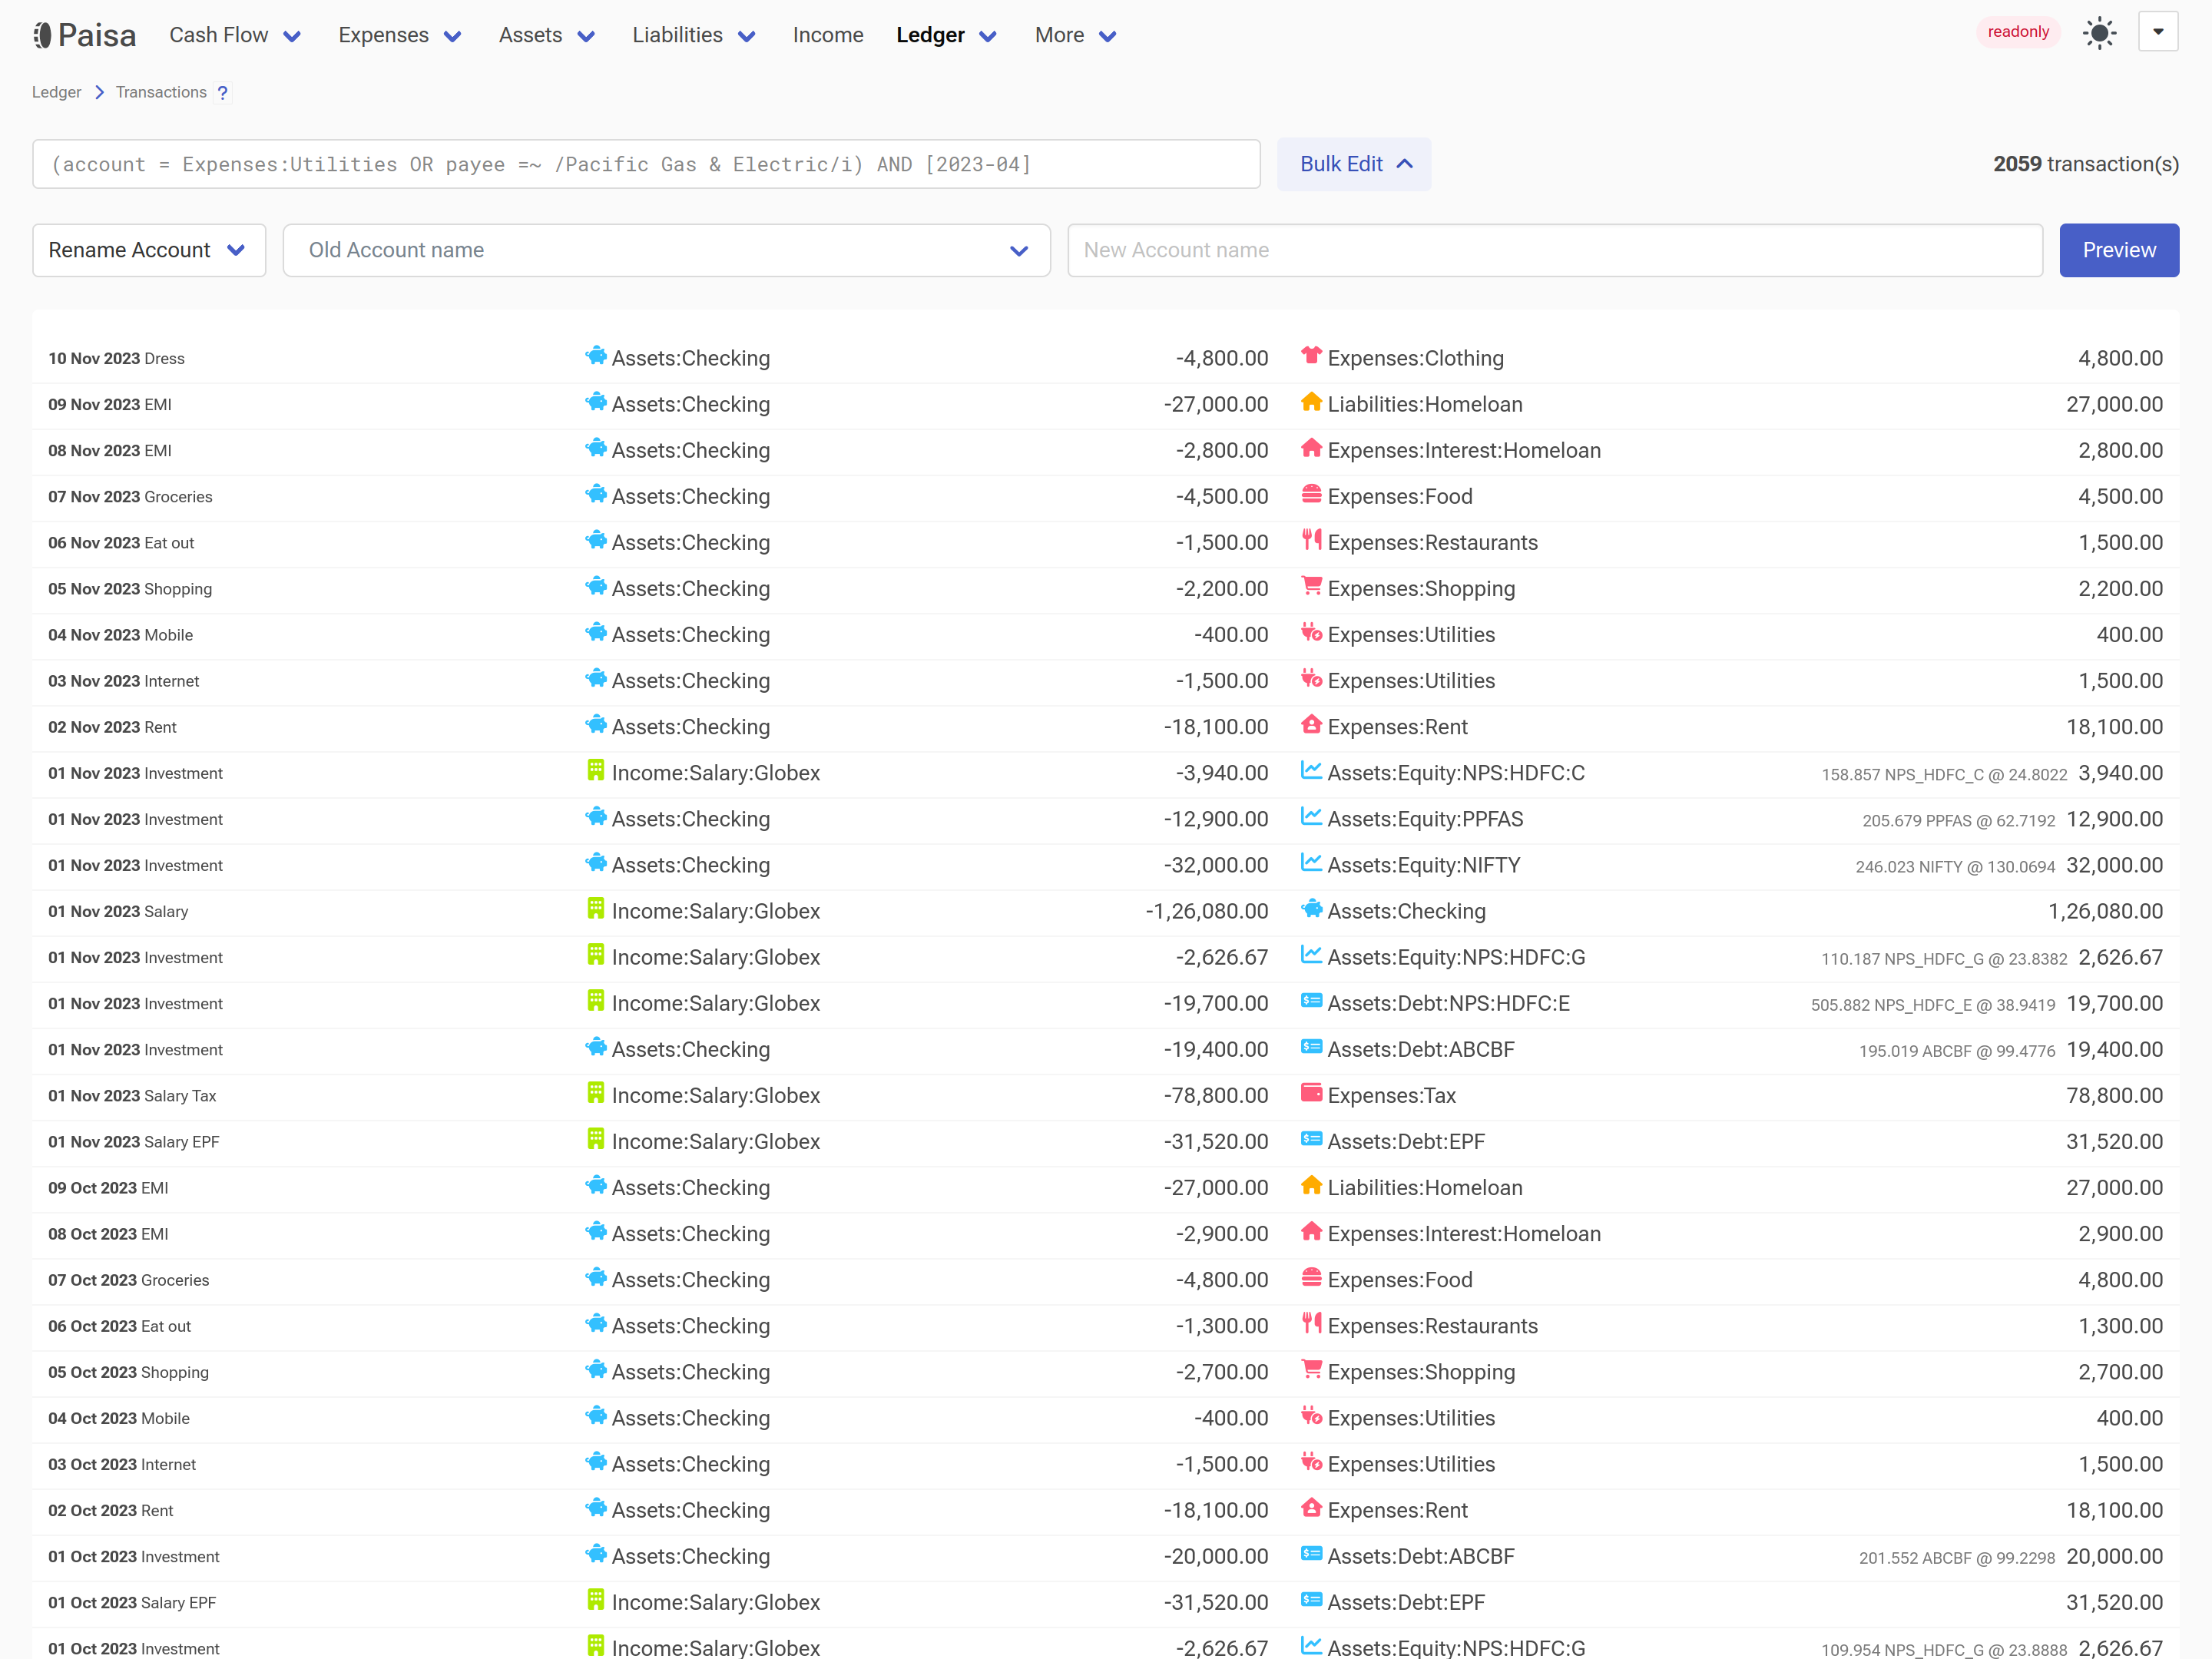Image resolution: width=2212 pixels, height=1659 pixels.
Task: Click the cart icon on 05 Oct Expenses:Shopping
Action: click(1311, 1369)
